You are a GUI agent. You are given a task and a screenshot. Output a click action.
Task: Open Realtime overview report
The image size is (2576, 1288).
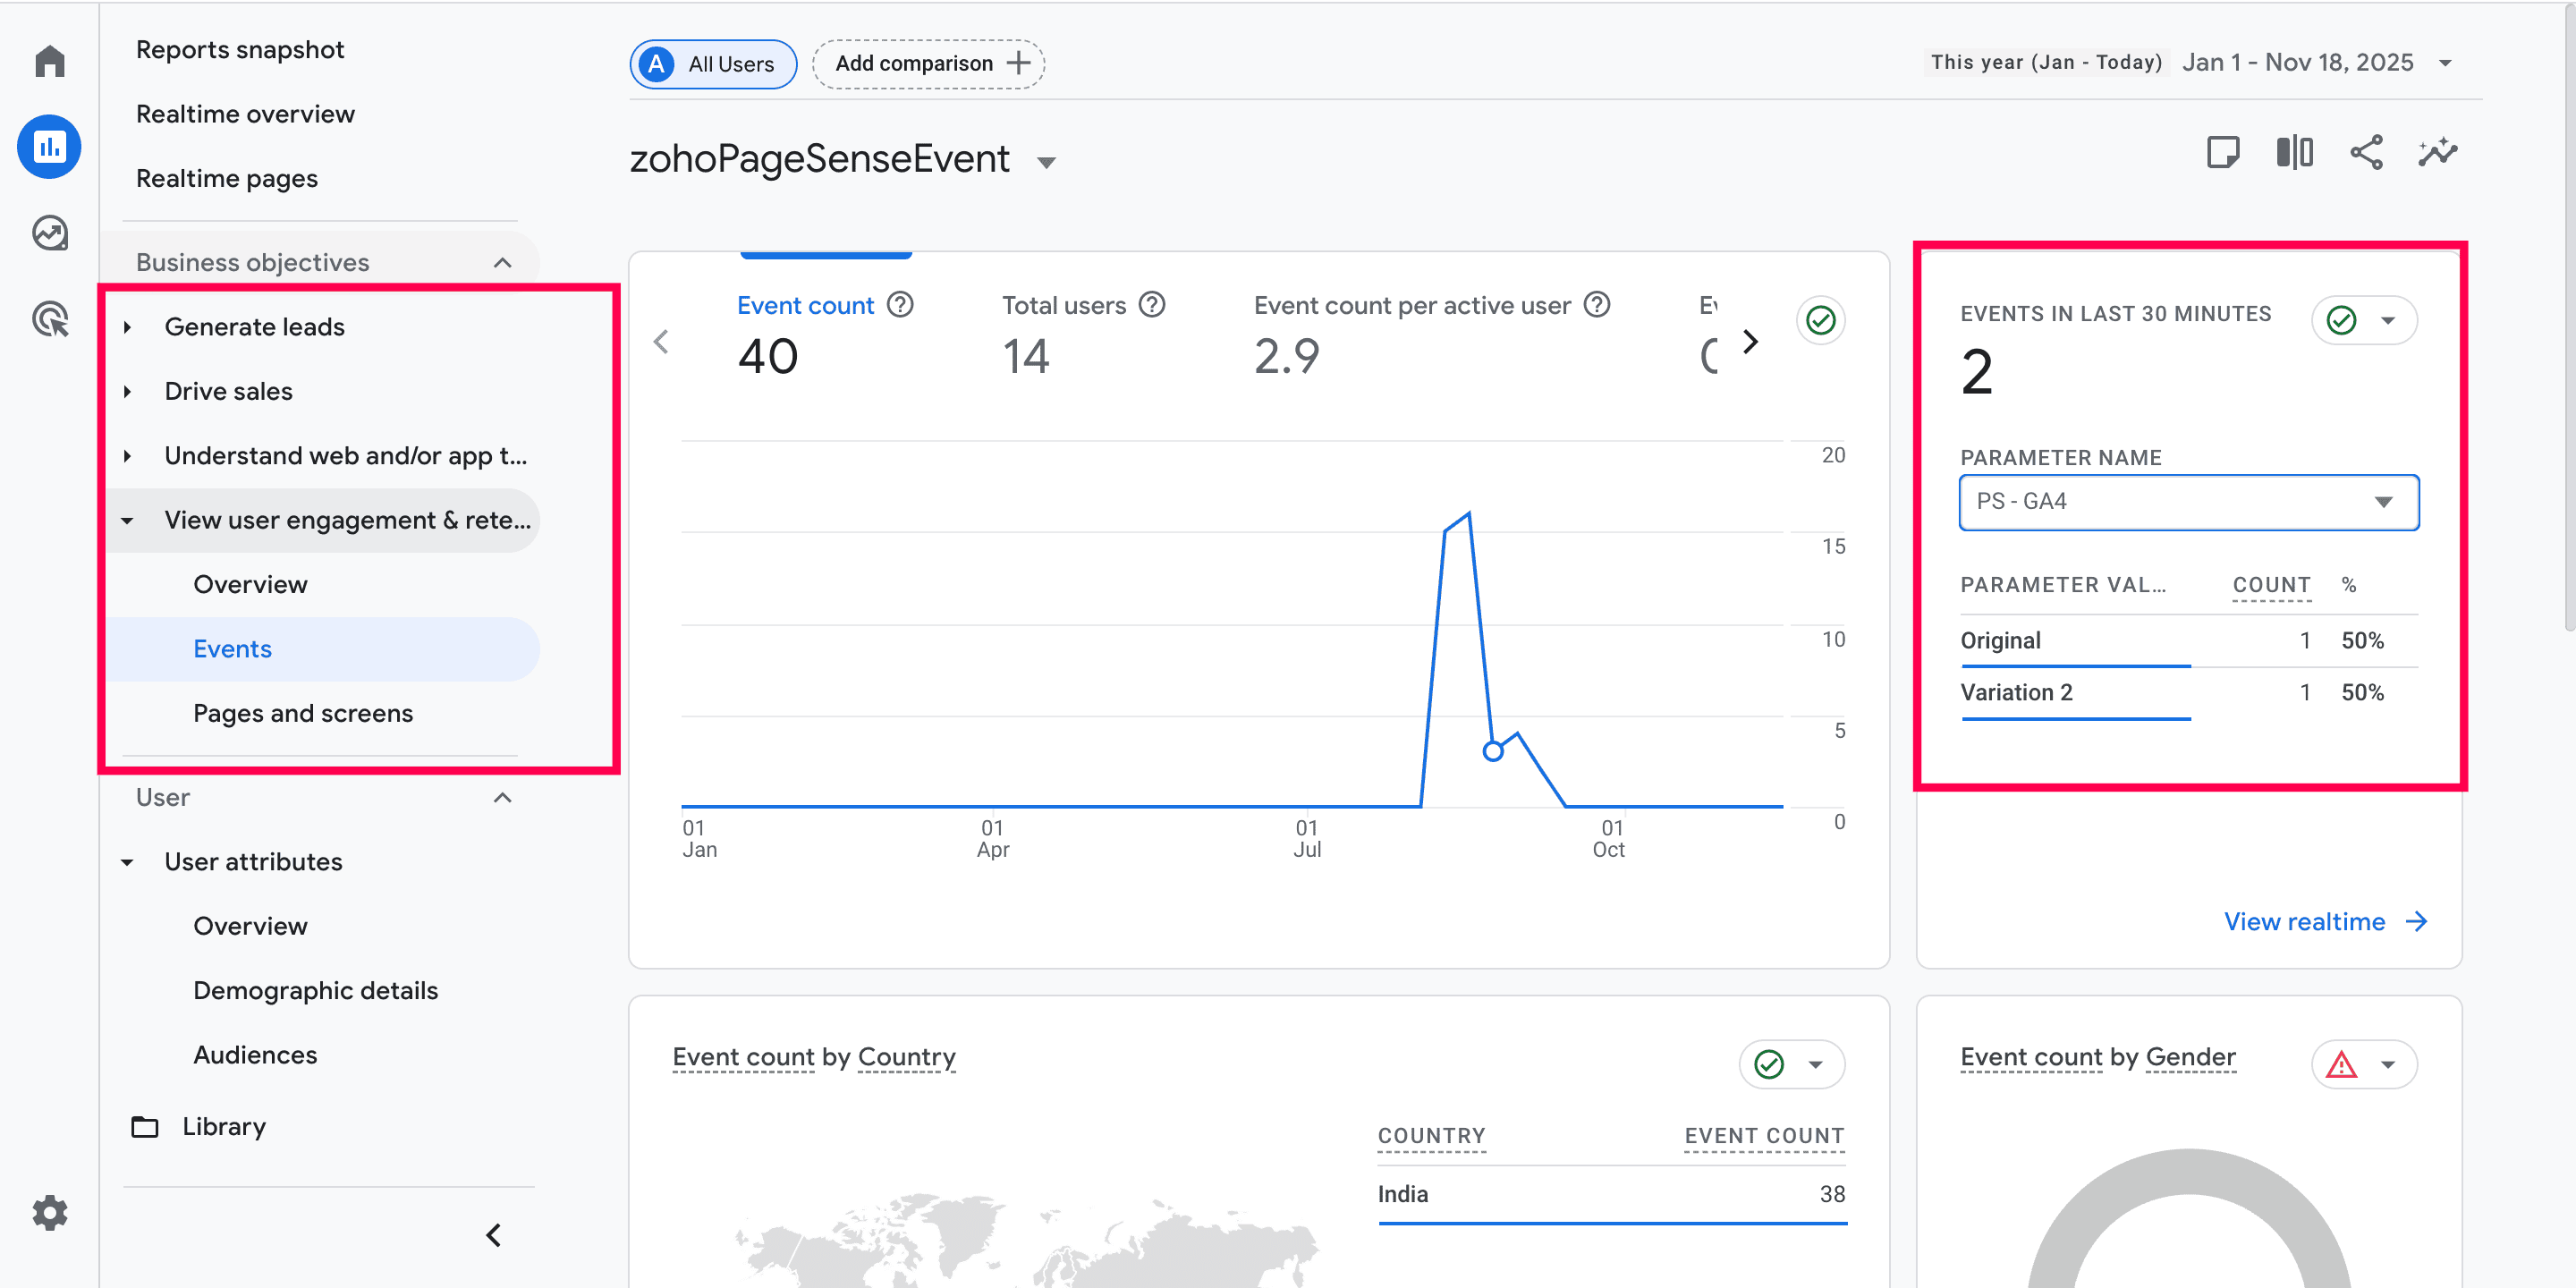[x=245, y=114]
